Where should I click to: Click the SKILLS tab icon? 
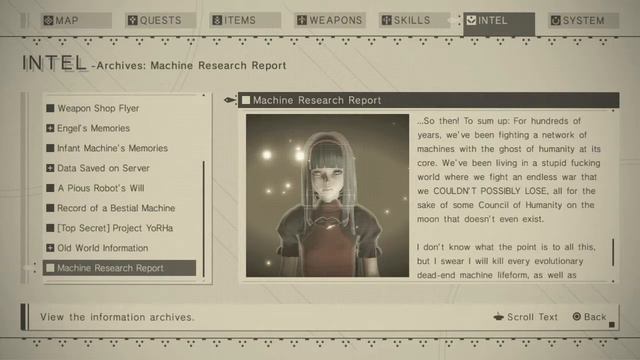pyautogui.click(x=386, y=20)
